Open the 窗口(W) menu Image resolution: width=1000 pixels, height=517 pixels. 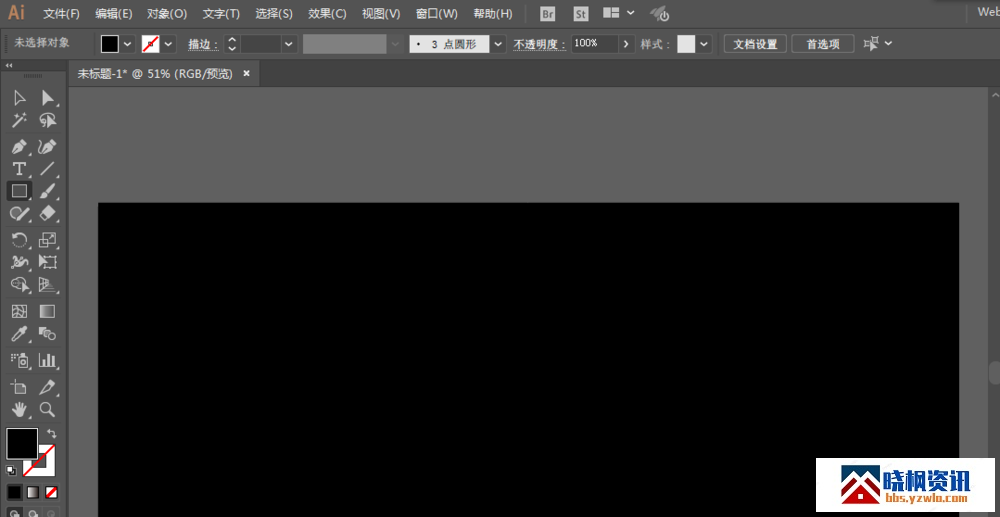pyautogui.click(x=436, y=14)
